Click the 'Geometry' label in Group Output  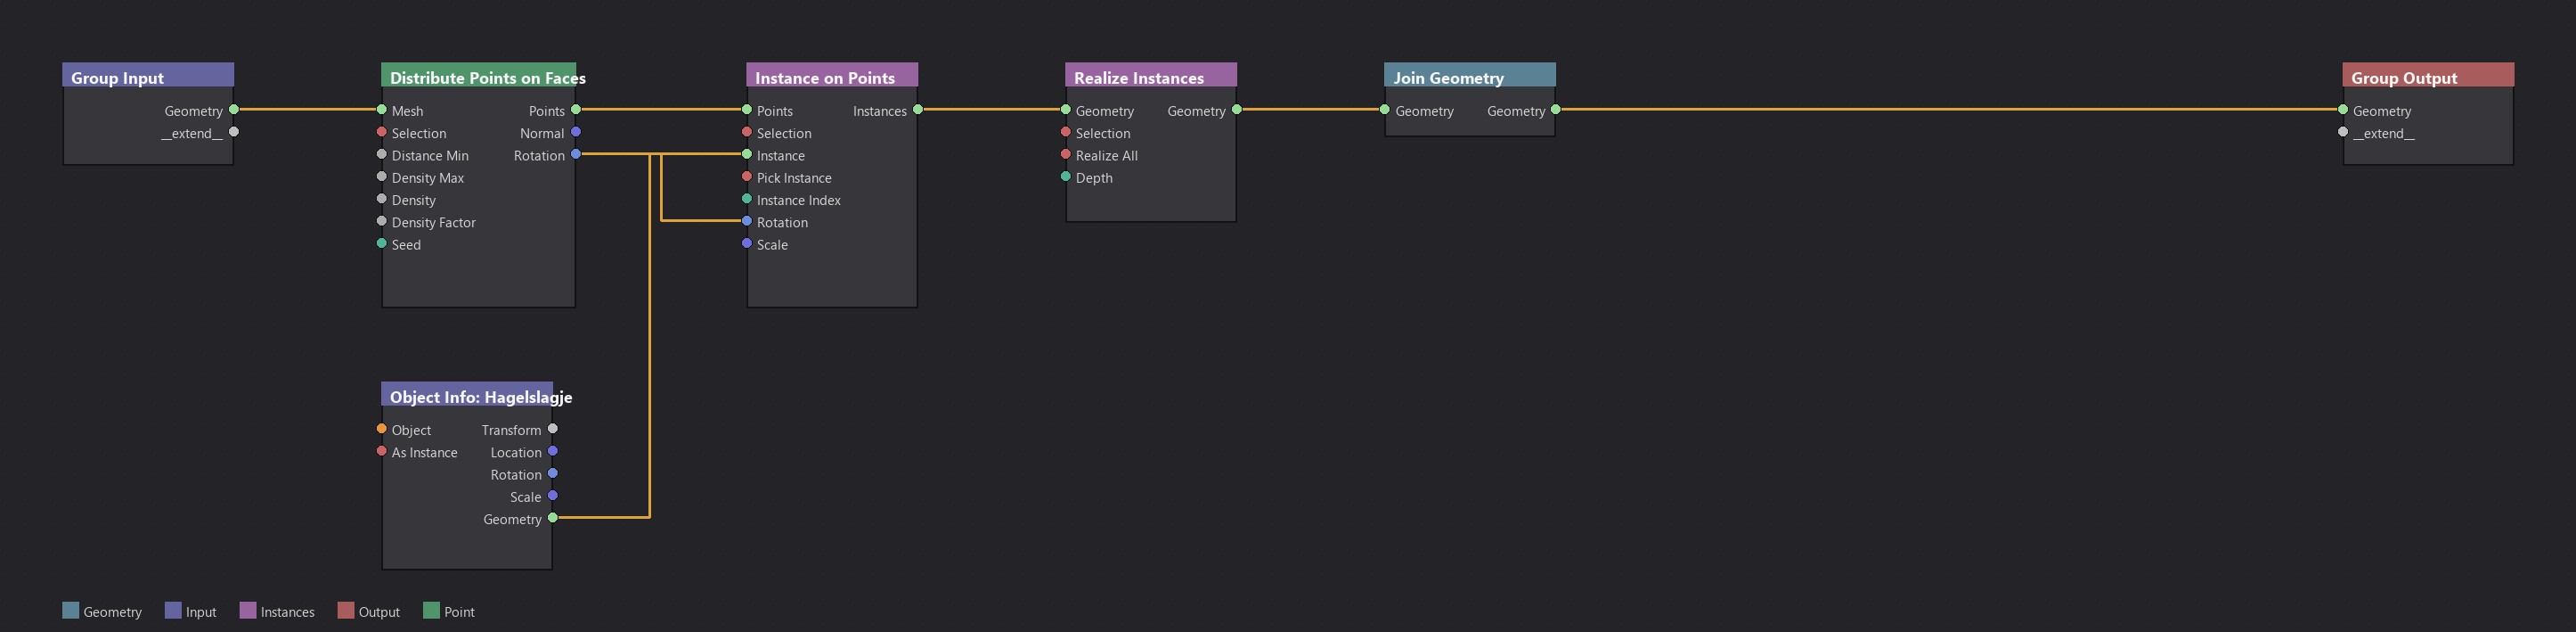click(x=2382, y=111)
